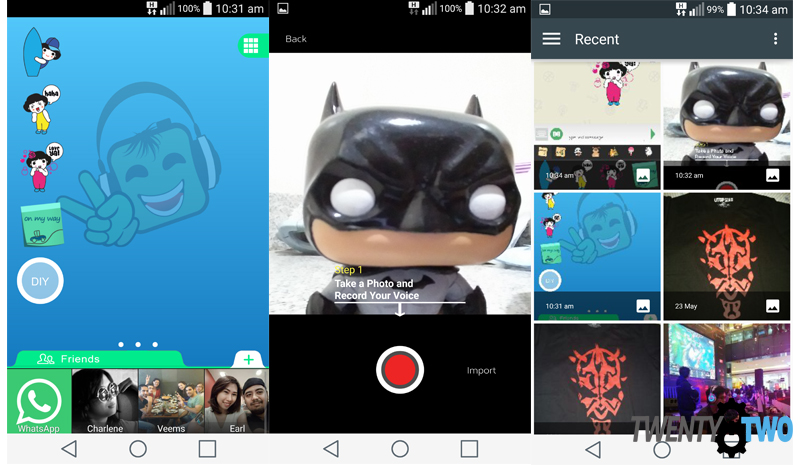This screenshot has width=800, height=465.
Task: Open the hamburger menu in Recent
Action: click(551, 39)
